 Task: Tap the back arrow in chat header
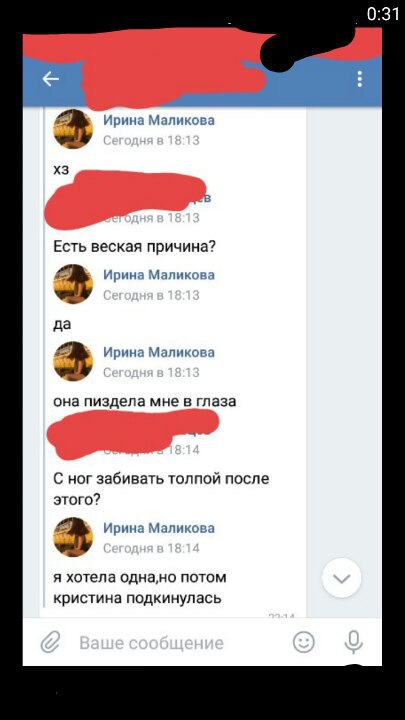click(x=51, y=79)
